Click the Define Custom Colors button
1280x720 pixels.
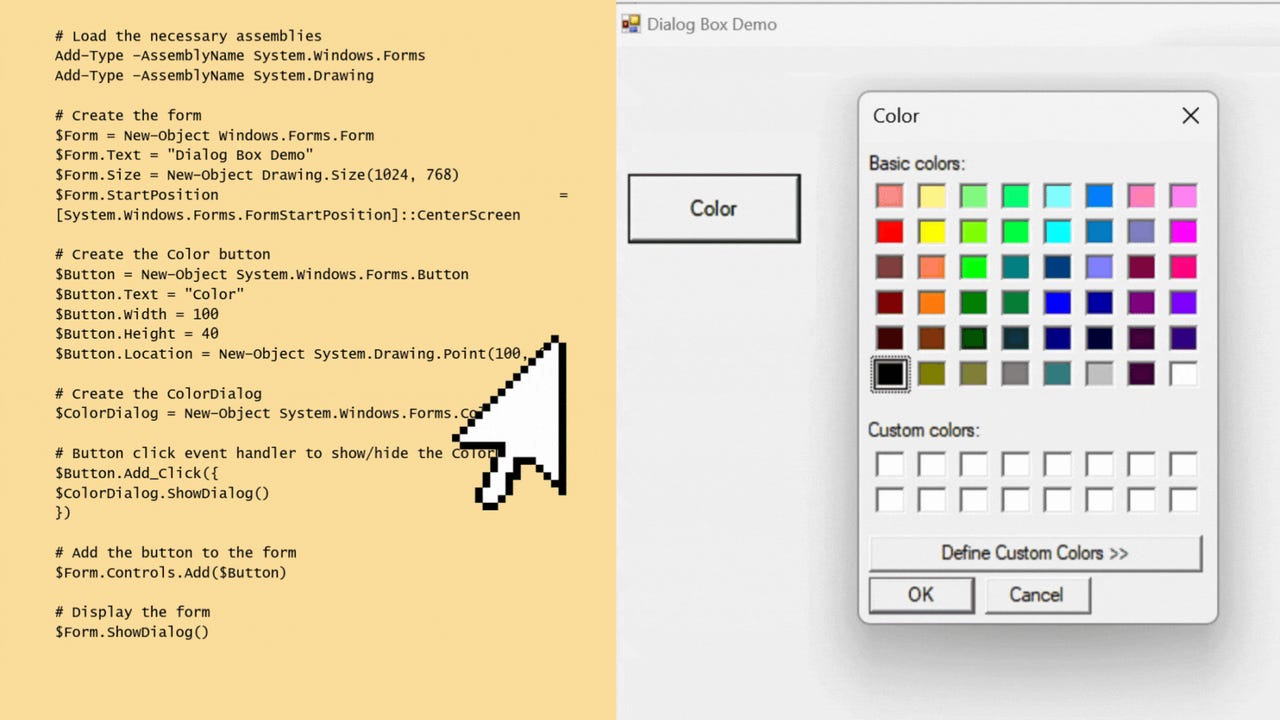[x=1034, y=553]
